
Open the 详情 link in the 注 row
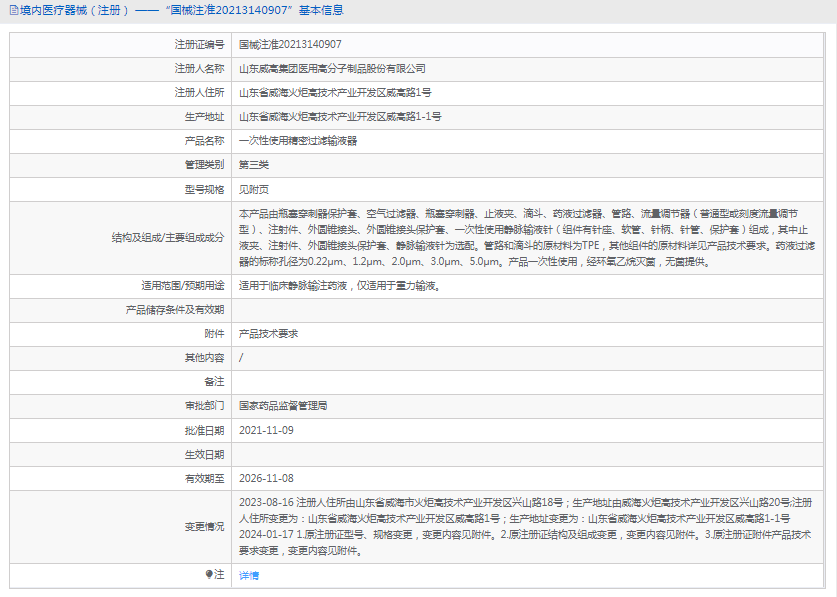(x=249, y=576)
